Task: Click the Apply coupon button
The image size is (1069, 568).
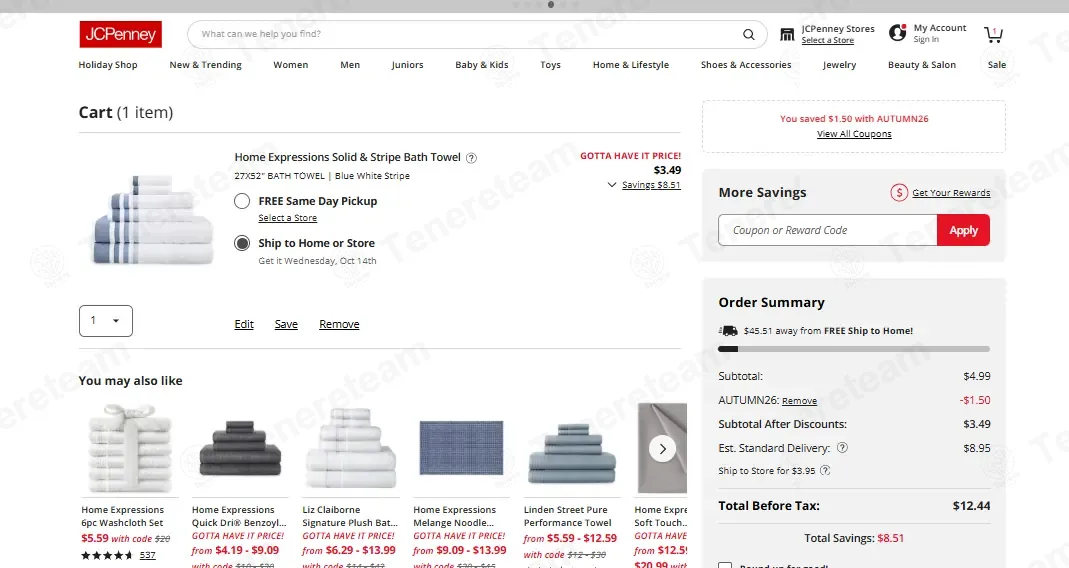Action: pyautogui.click(x=963, y=230)
